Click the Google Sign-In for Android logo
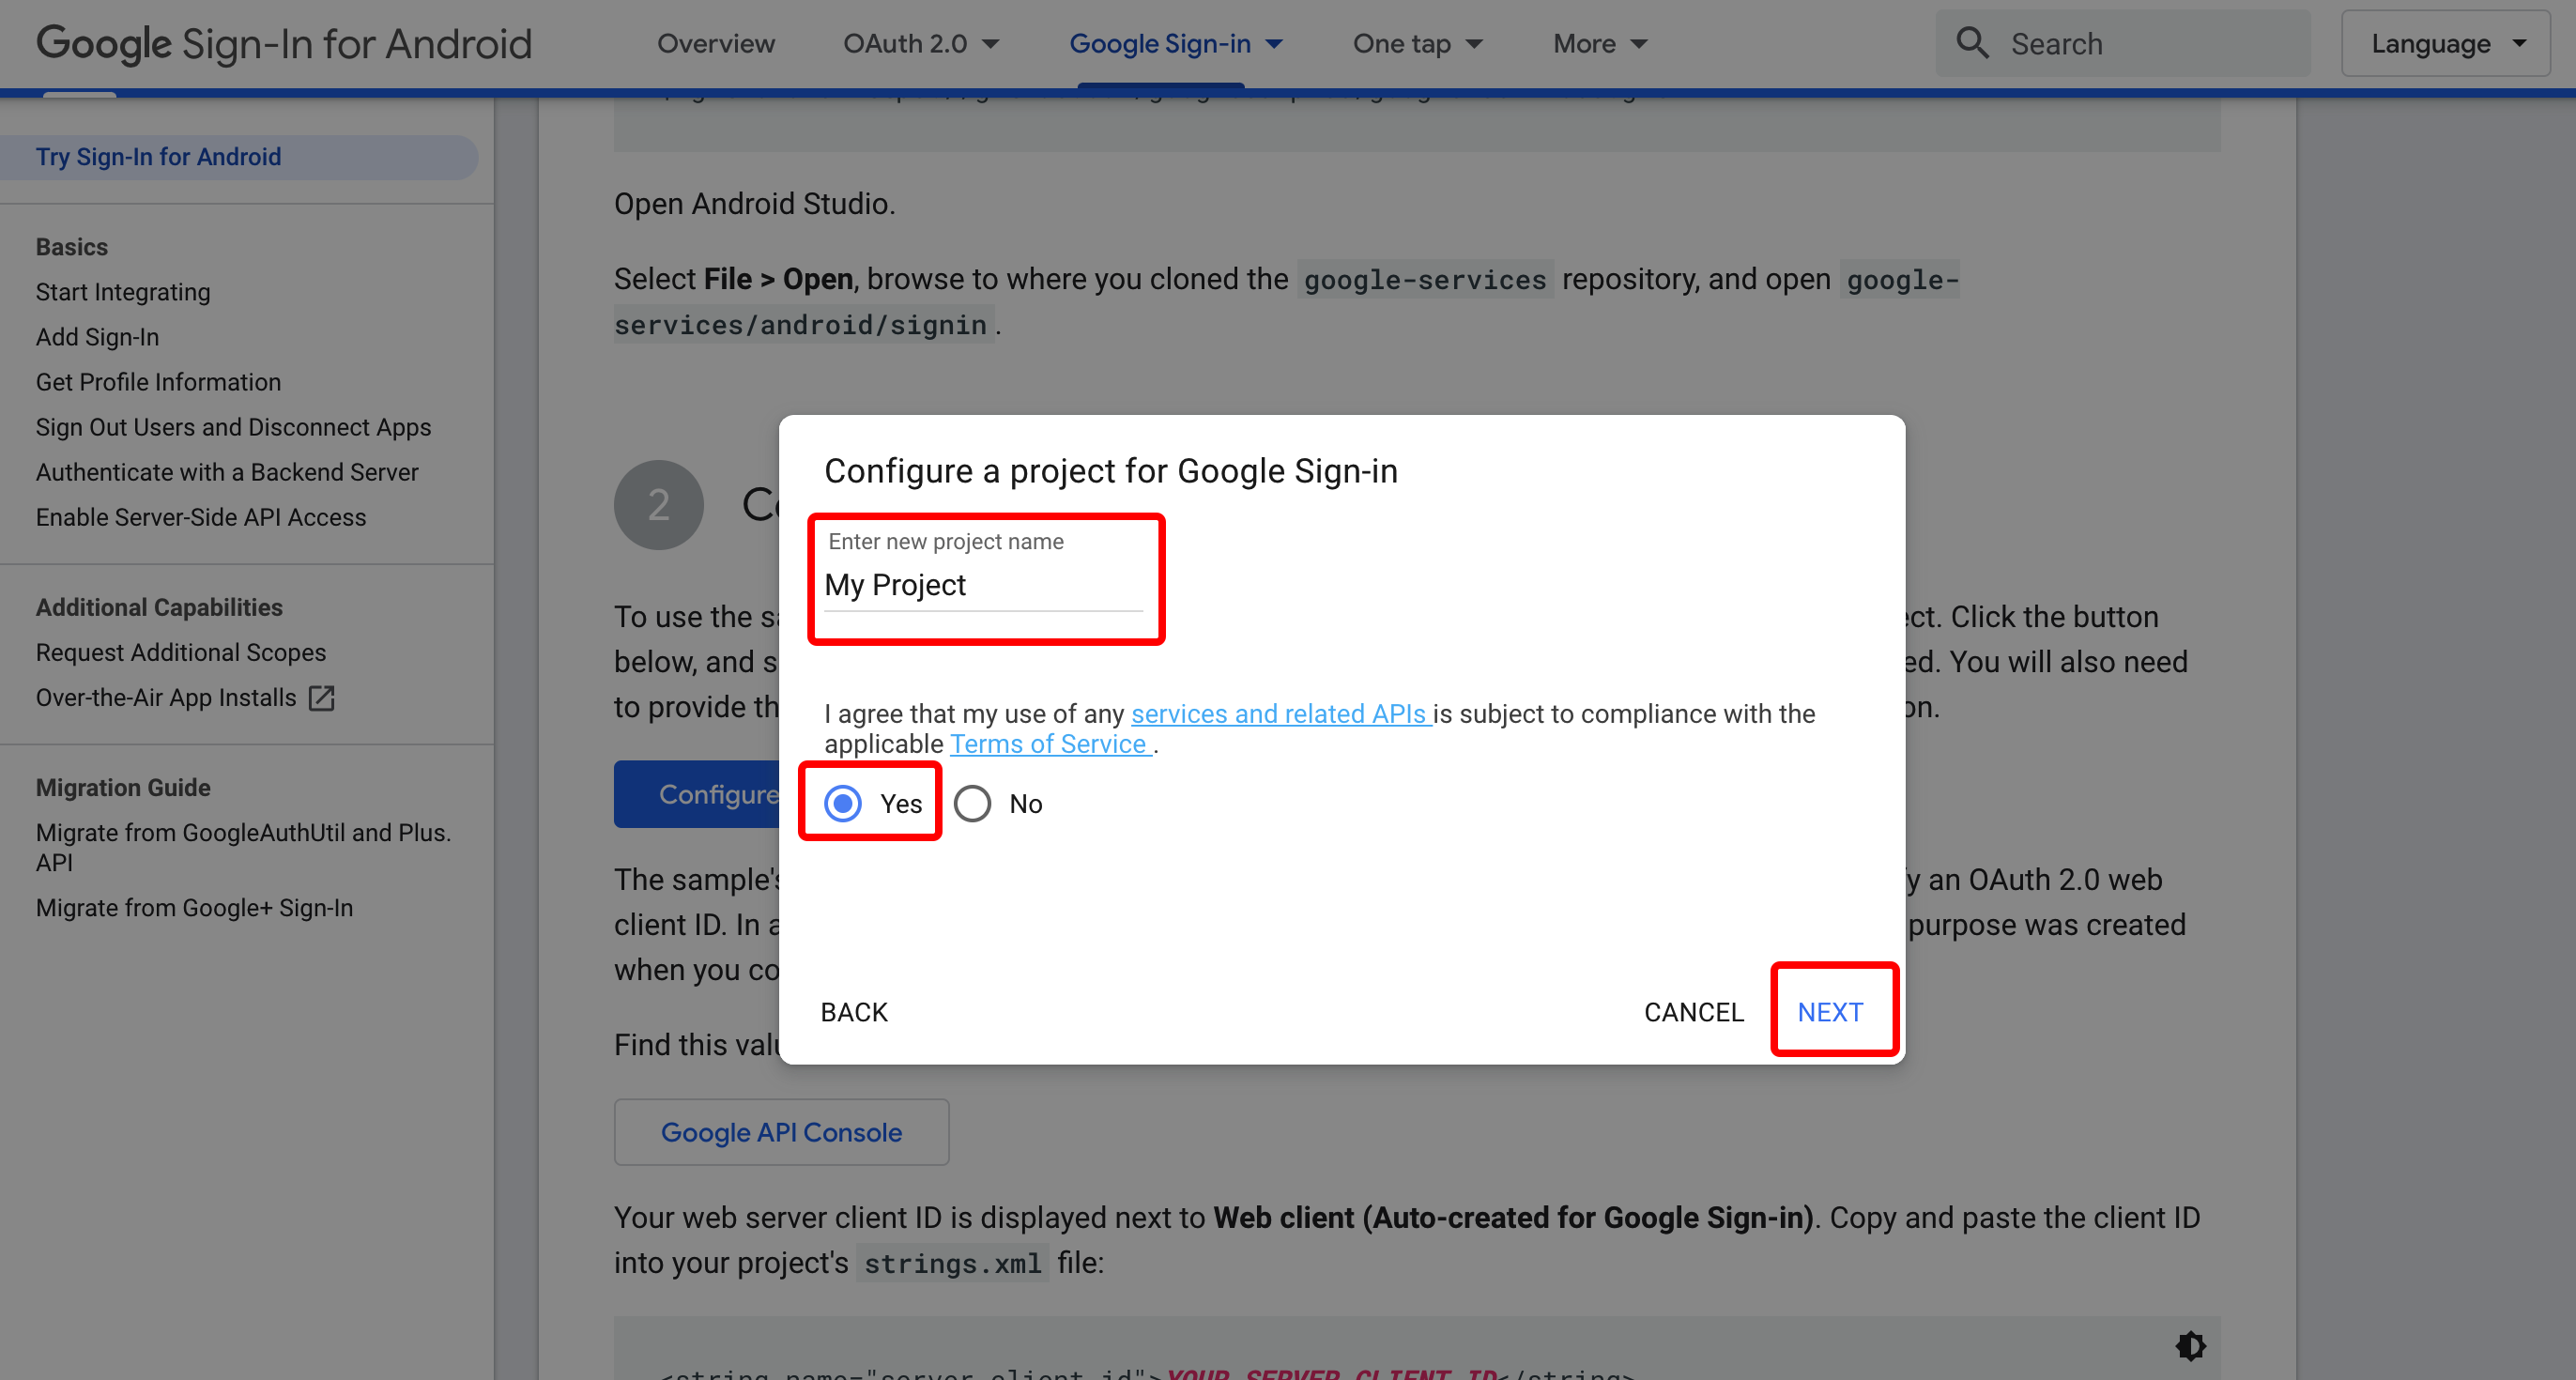Screen dimensions: 2576x1380 coord(284,43)
